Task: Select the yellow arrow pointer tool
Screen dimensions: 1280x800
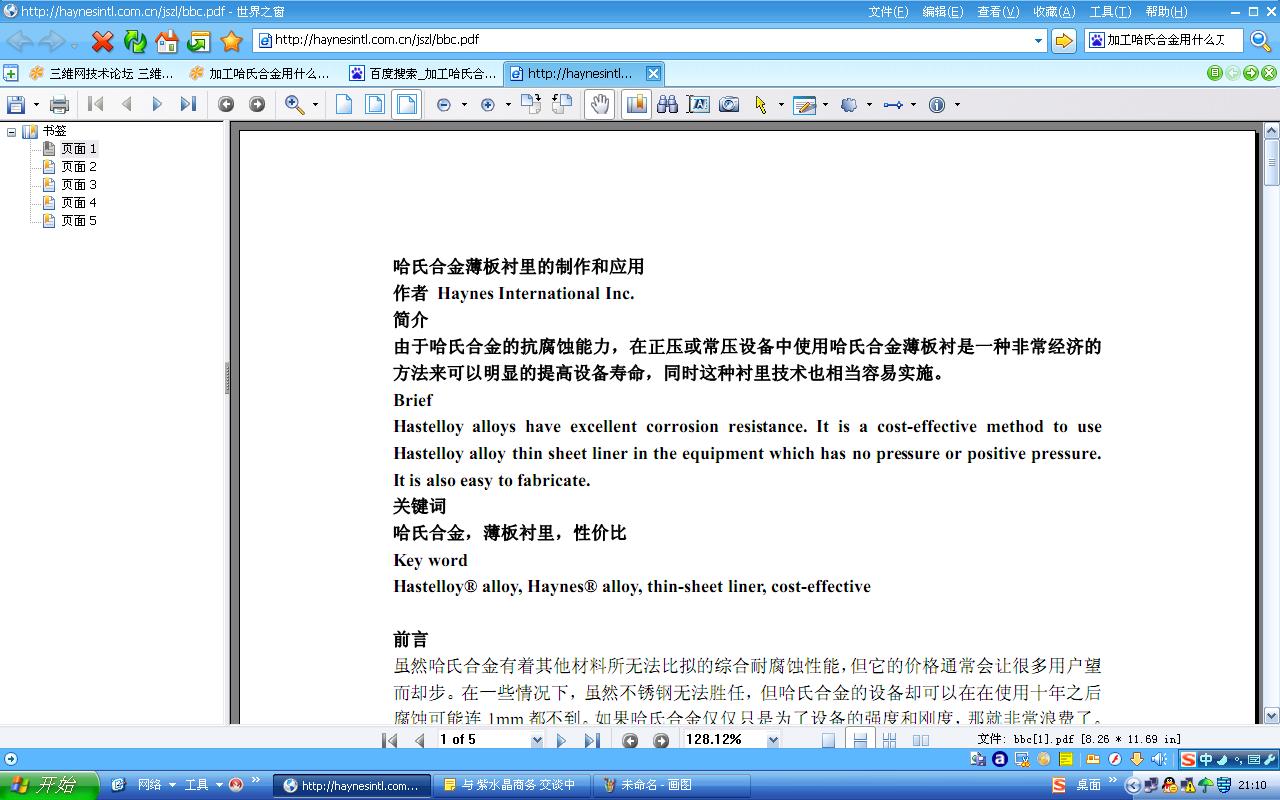Action: (x=761, y=104)
